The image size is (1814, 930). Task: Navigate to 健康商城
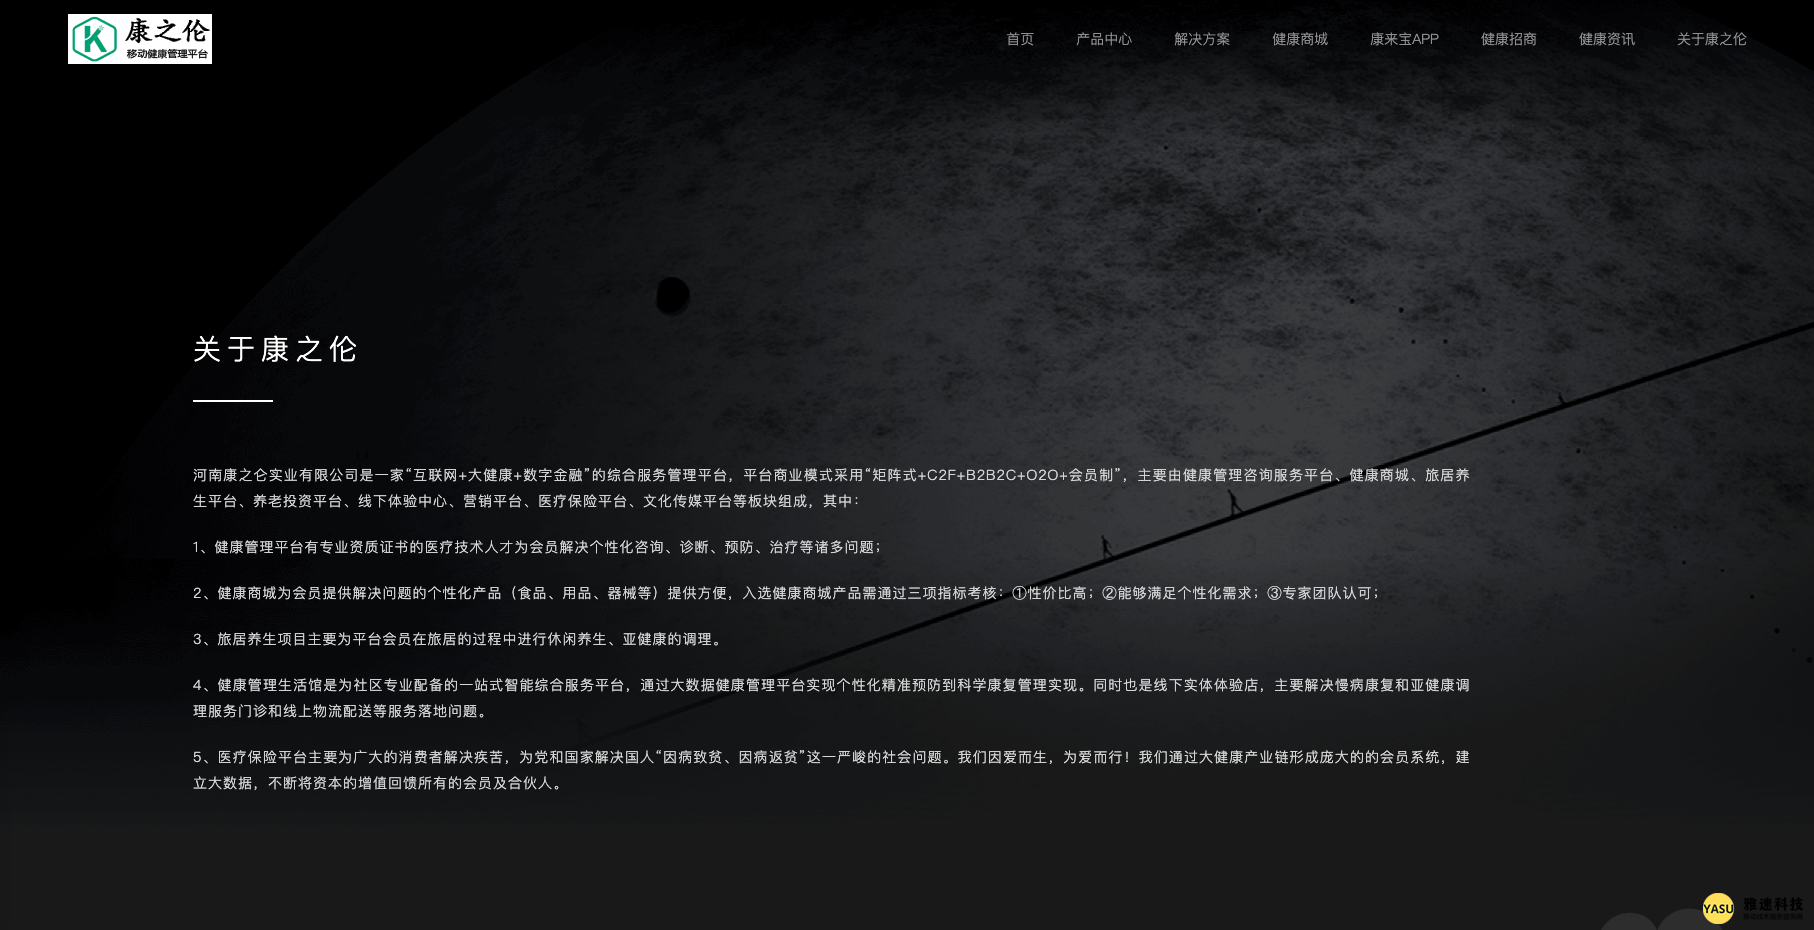(1299, 39)
